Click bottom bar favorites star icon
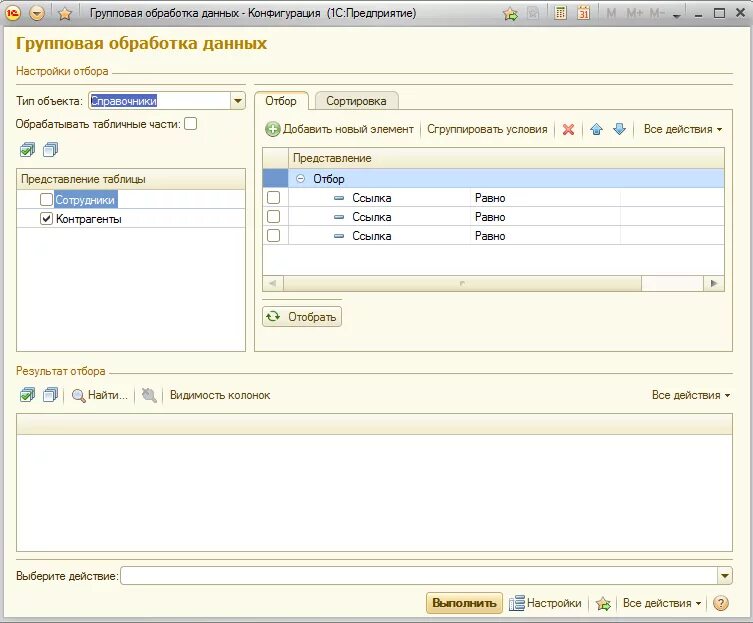Screen dimensions: 753x623 pos(603,603)
